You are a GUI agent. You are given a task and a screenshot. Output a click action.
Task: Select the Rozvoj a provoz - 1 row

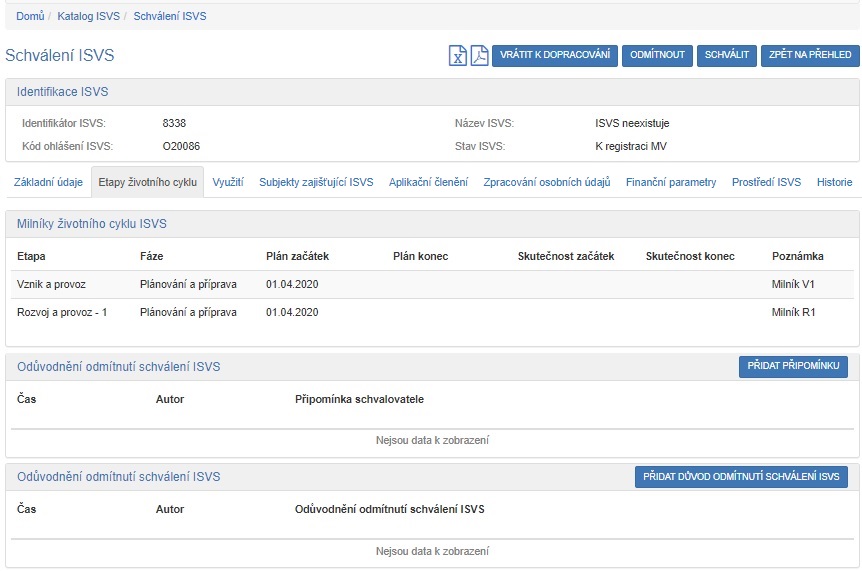[62, 313]
